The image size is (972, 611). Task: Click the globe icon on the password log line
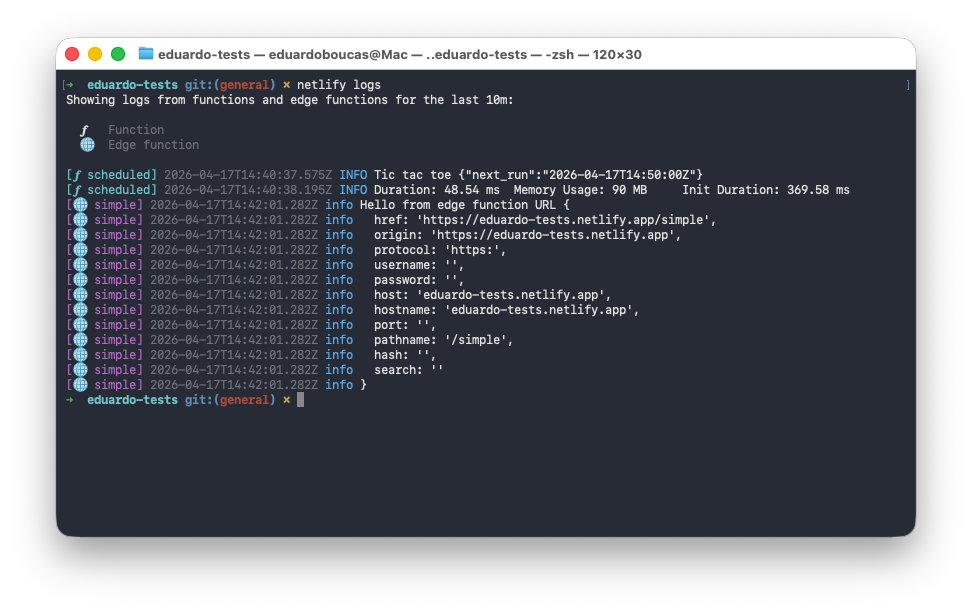[81, 280]
